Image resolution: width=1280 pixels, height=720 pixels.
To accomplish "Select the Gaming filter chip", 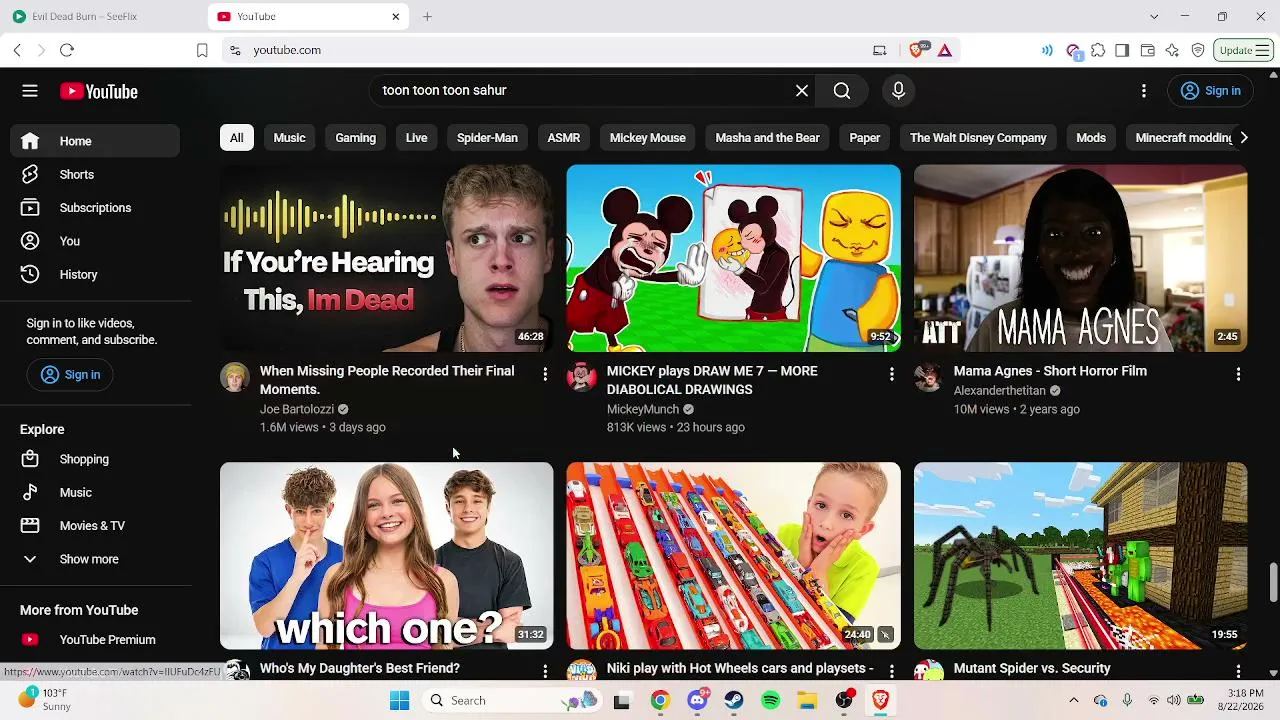I will (356, 138).
